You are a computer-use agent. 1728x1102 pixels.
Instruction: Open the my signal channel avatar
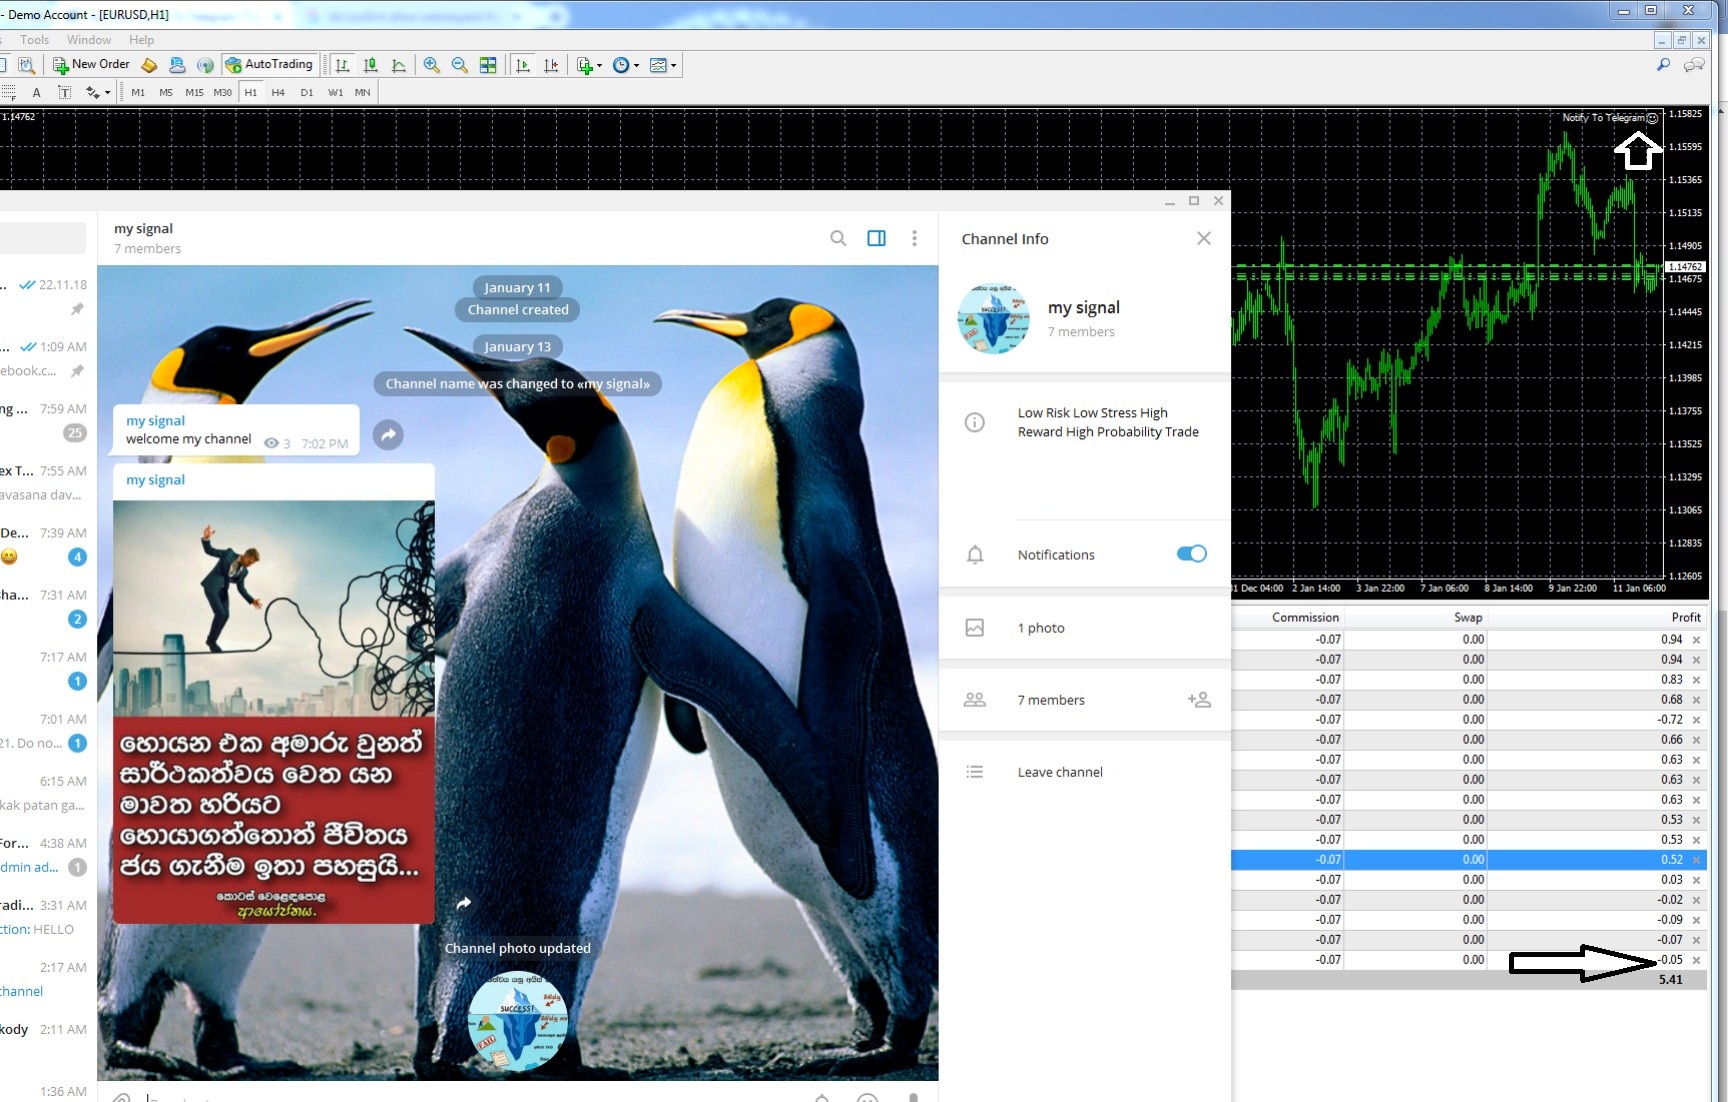pos(993,319)
